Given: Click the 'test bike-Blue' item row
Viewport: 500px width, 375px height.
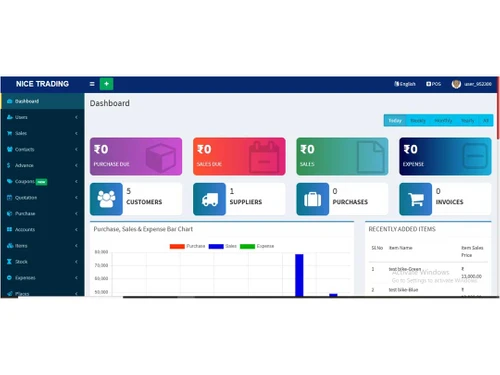Looking at the screenshot, I should pyautogui.click(x=428, y=290).
